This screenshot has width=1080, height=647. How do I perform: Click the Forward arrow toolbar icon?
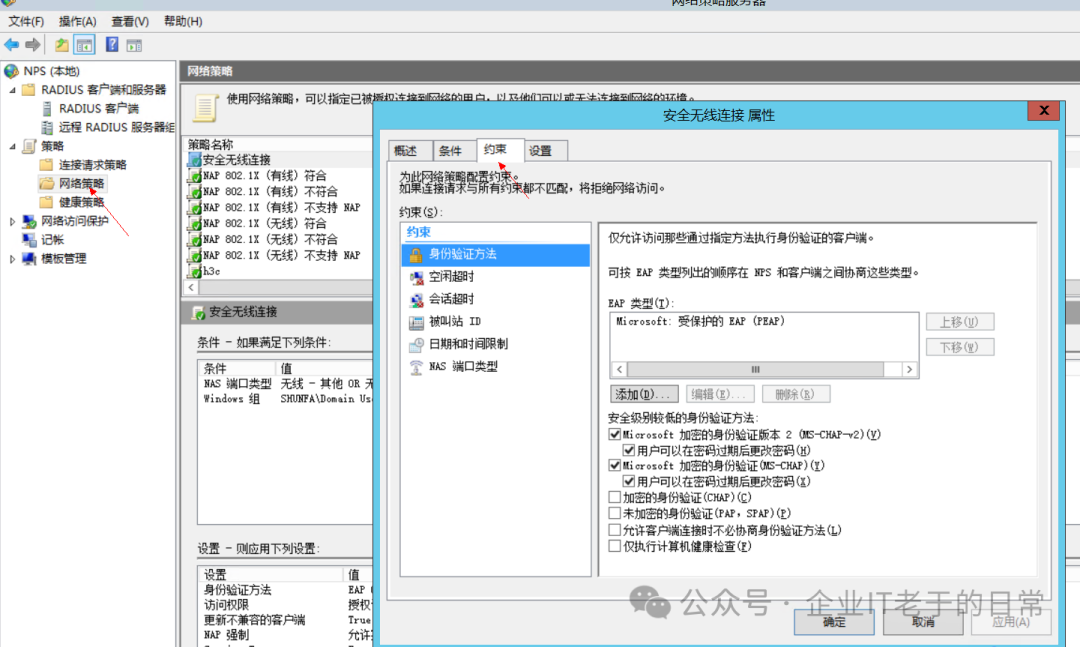click(x=32, y=45)
